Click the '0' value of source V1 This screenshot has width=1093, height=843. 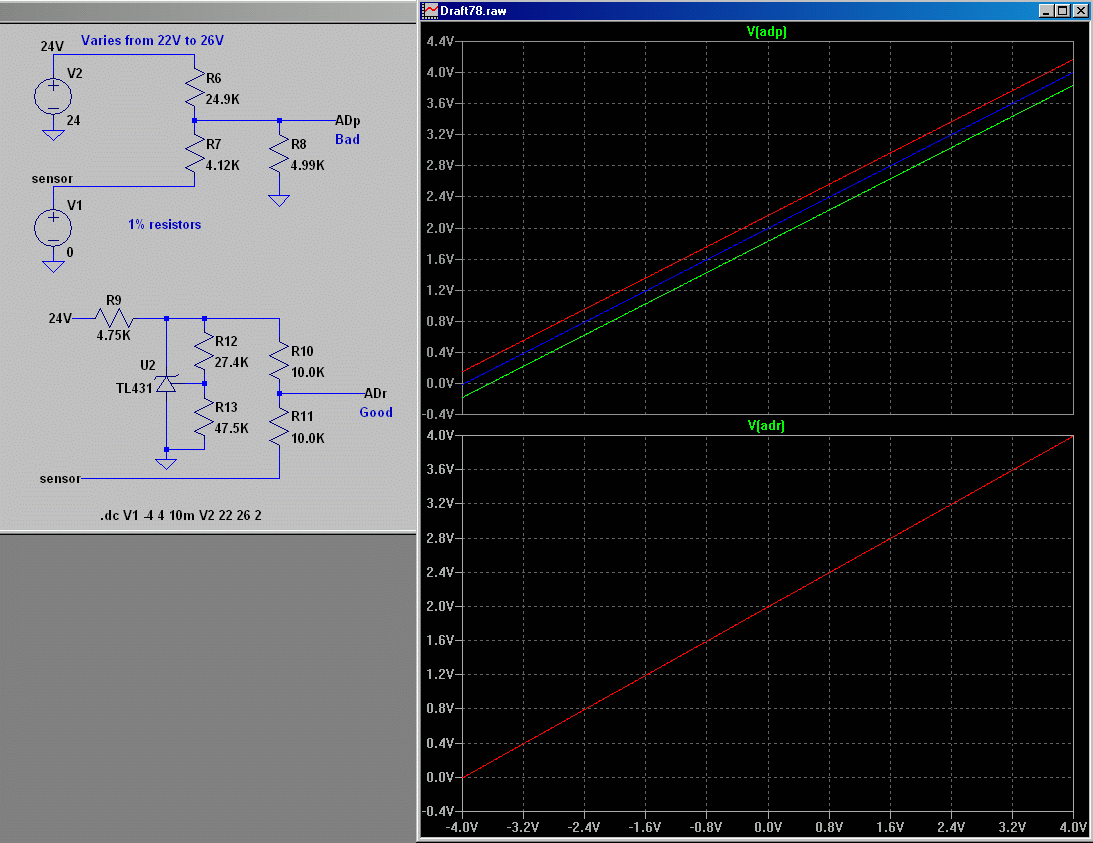pyautogui.click(x=70, y=252)
